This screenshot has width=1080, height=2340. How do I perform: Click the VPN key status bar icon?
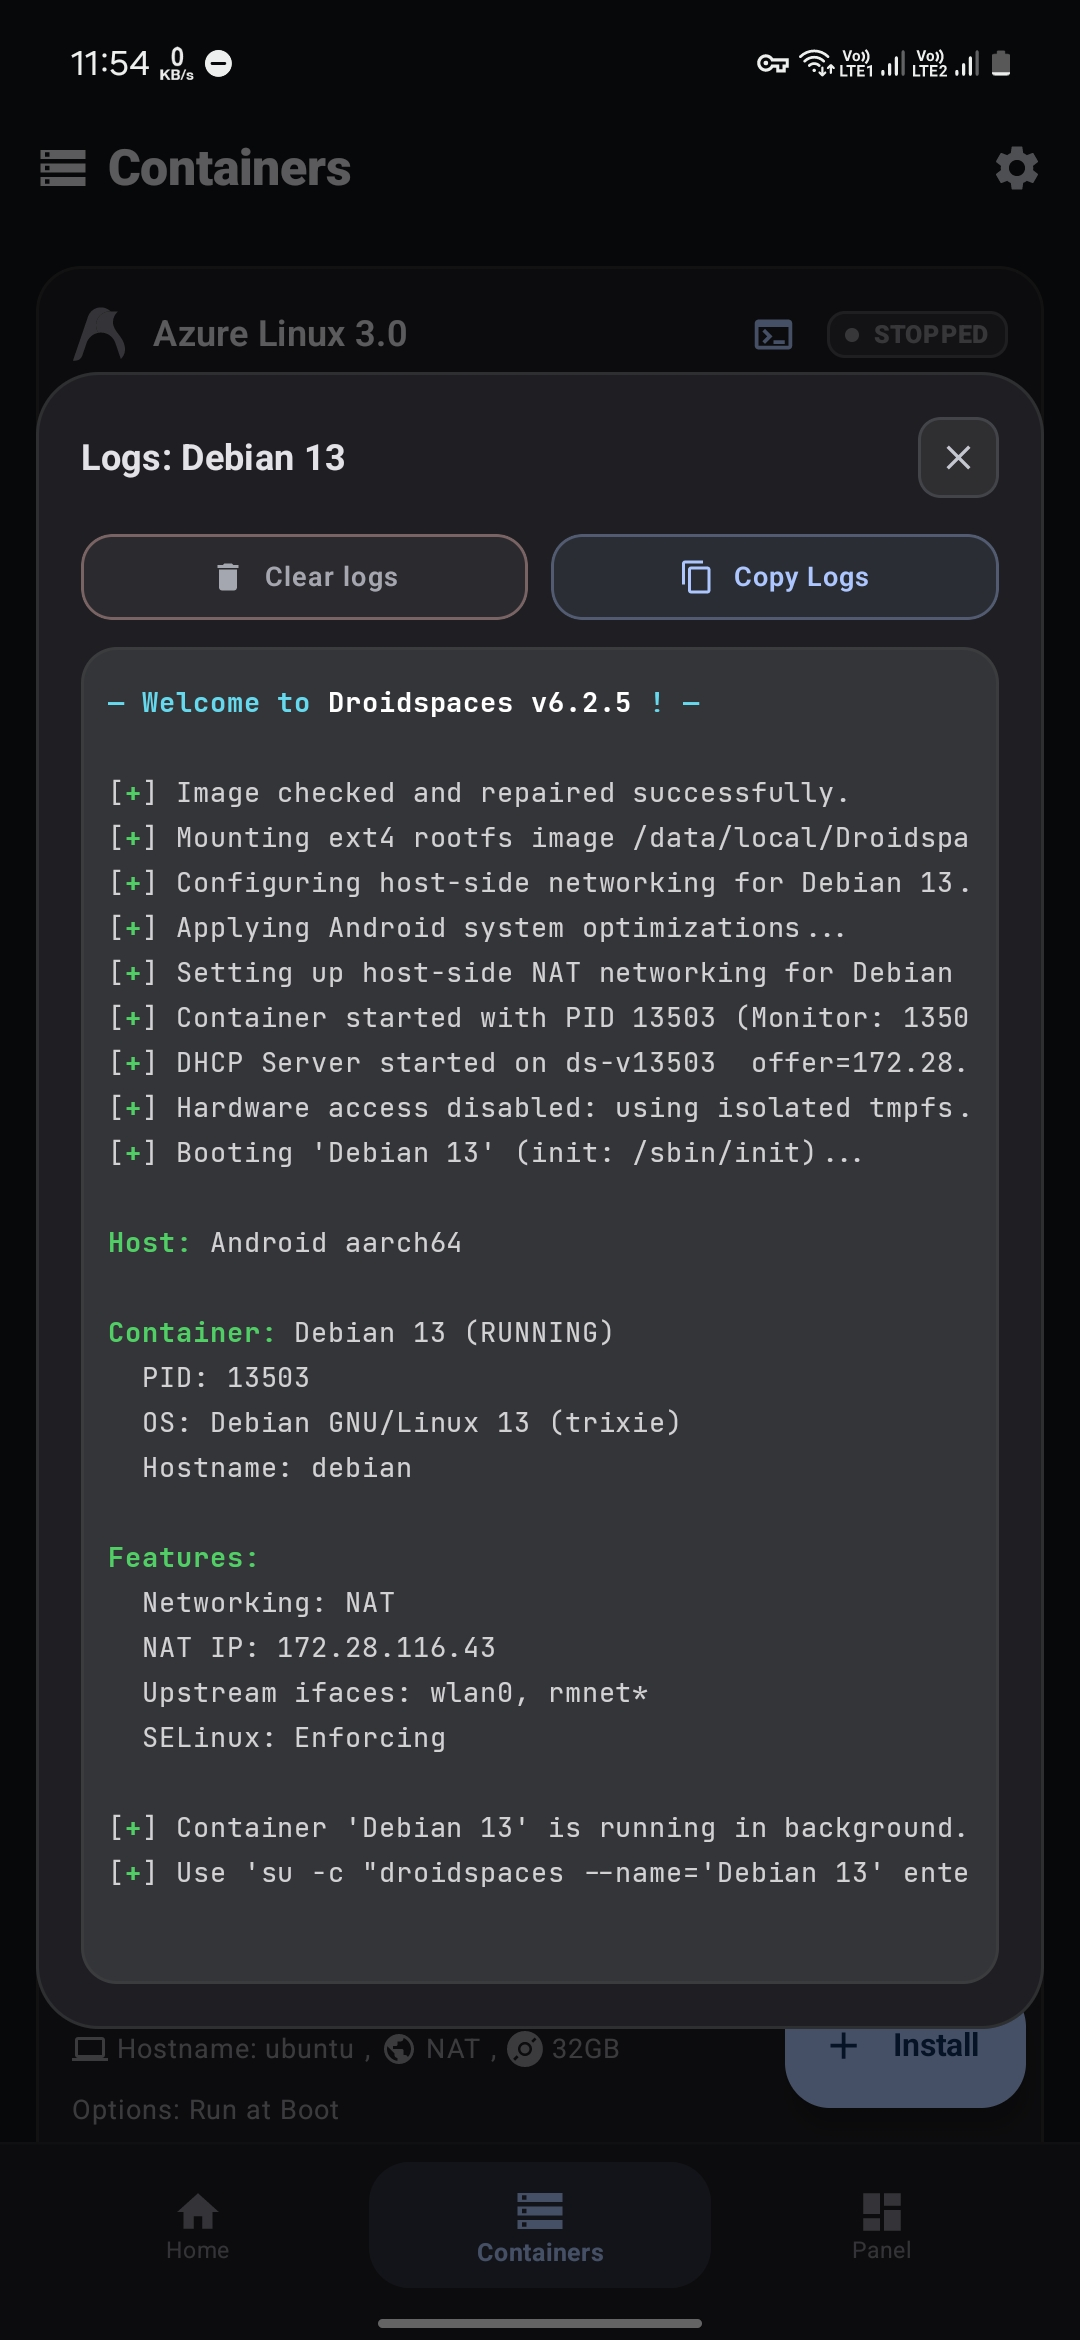click(773, 64)
